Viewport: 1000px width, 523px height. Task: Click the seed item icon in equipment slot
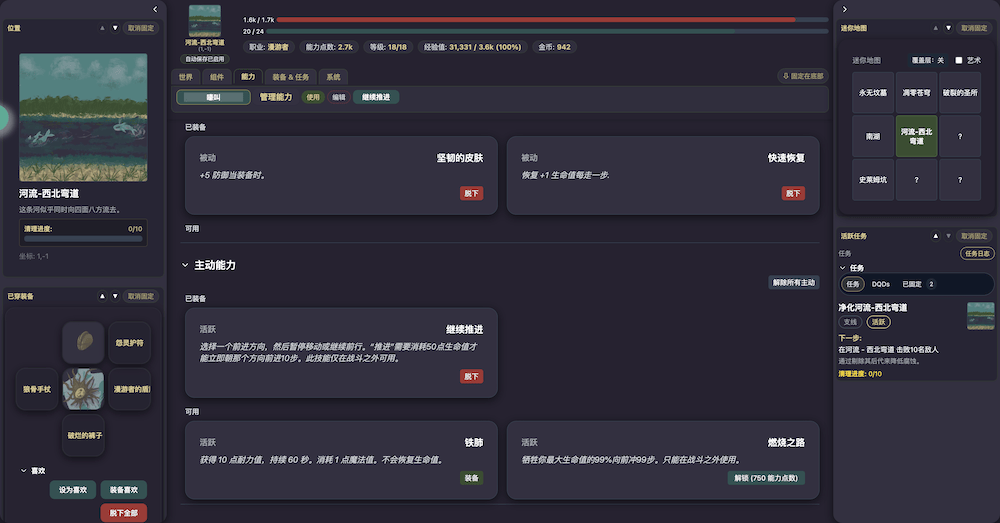(83, 342)
